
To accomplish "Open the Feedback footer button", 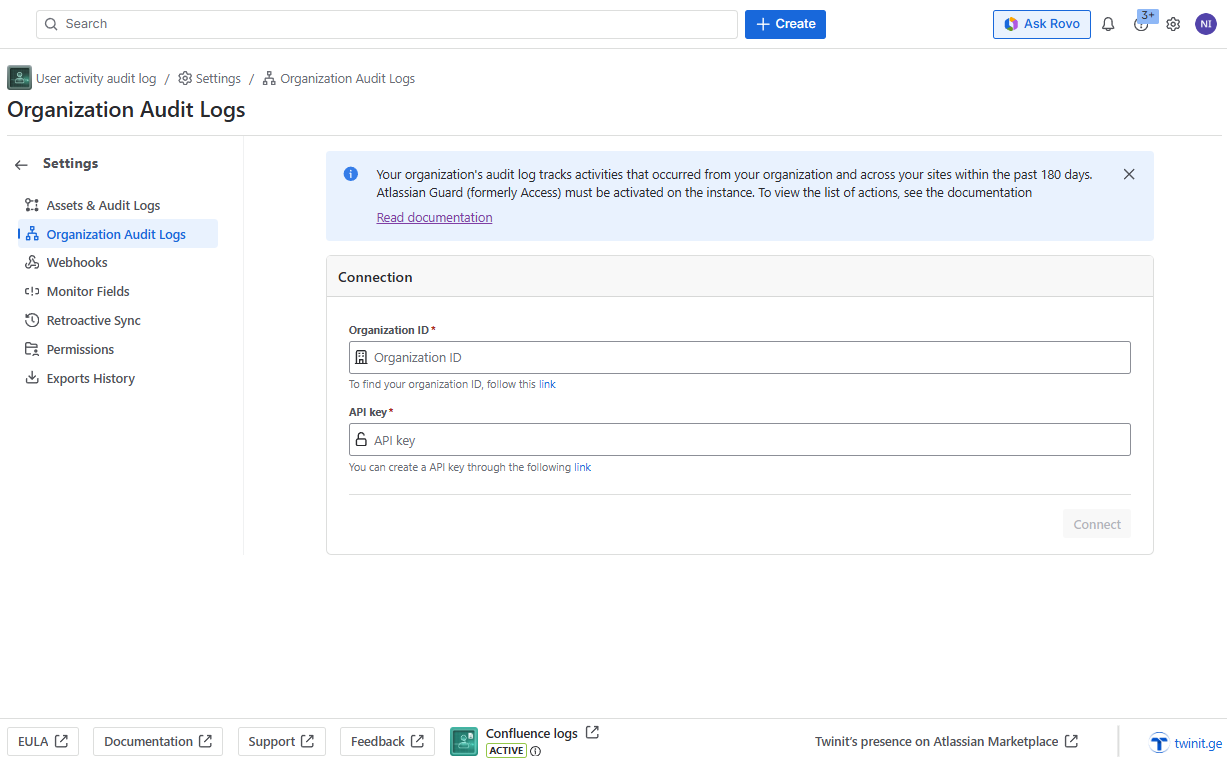I will 388,741.
